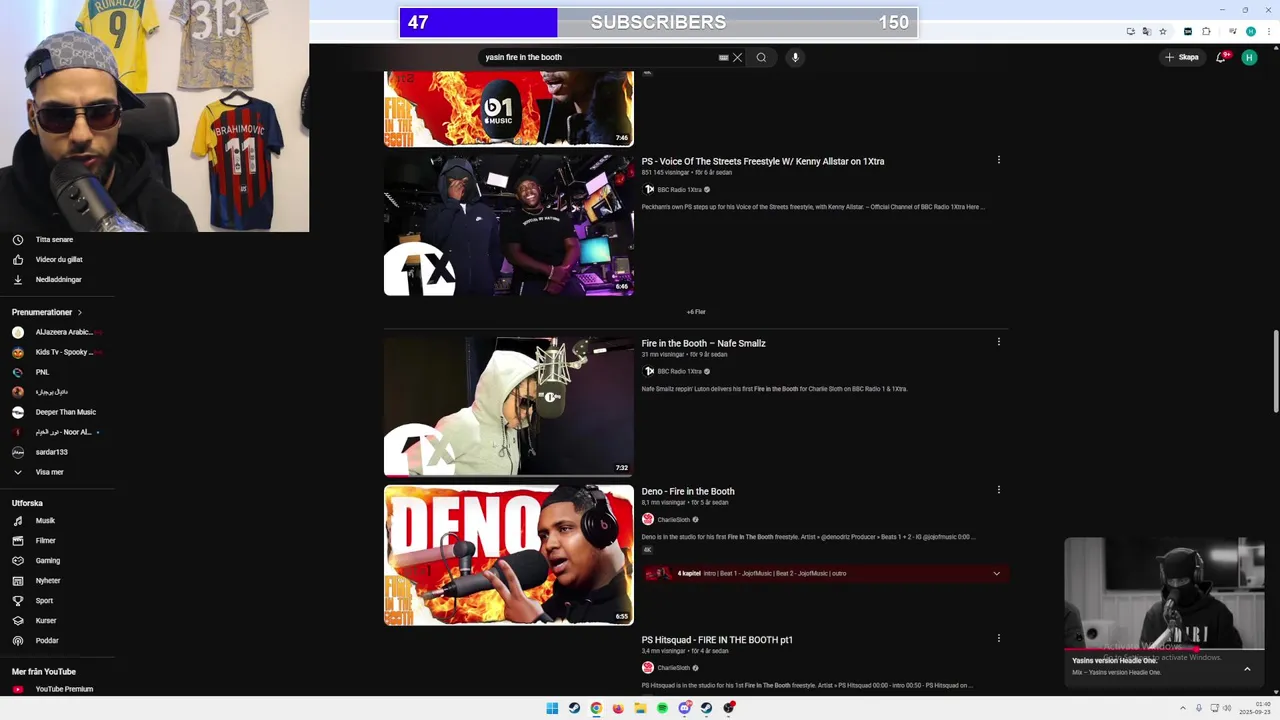Open the translate page icon in address bar
The height and width of the screenshot is (720, 1280).
point(1146,31)
